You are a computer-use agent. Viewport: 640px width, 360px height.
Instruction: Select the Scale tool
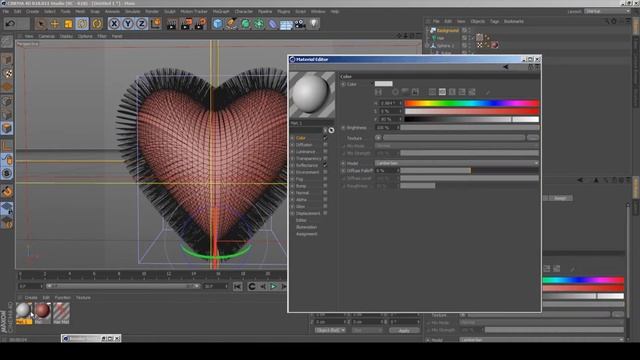click(68, 24)
